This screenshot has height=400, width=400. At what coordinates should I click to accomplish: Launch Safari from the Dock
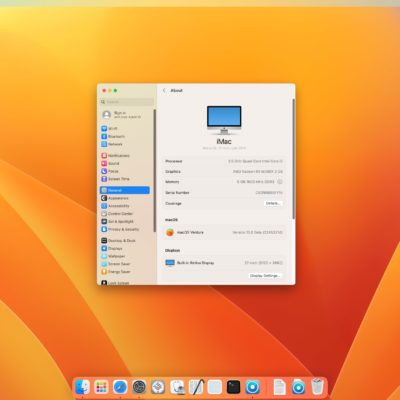point(120,387)
